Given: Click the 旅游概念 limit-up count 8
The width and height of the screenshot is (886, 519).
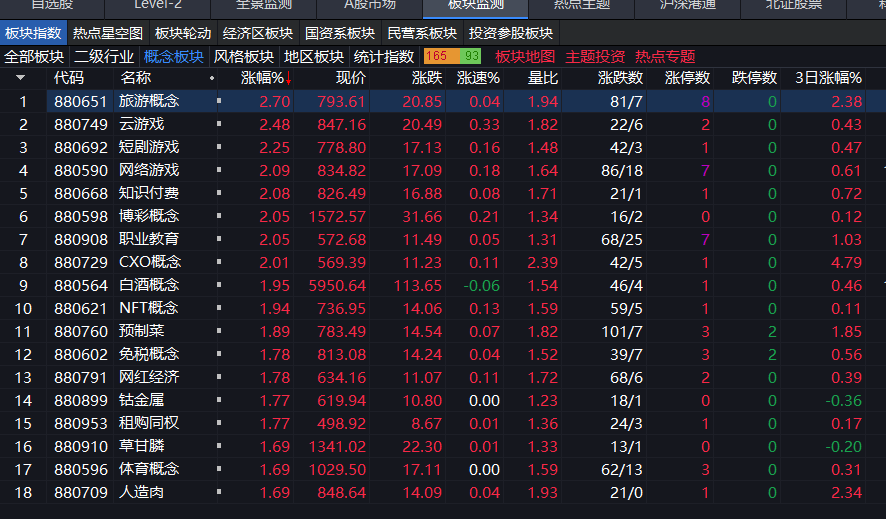Looking at the screenshot, I should [705, 102].
